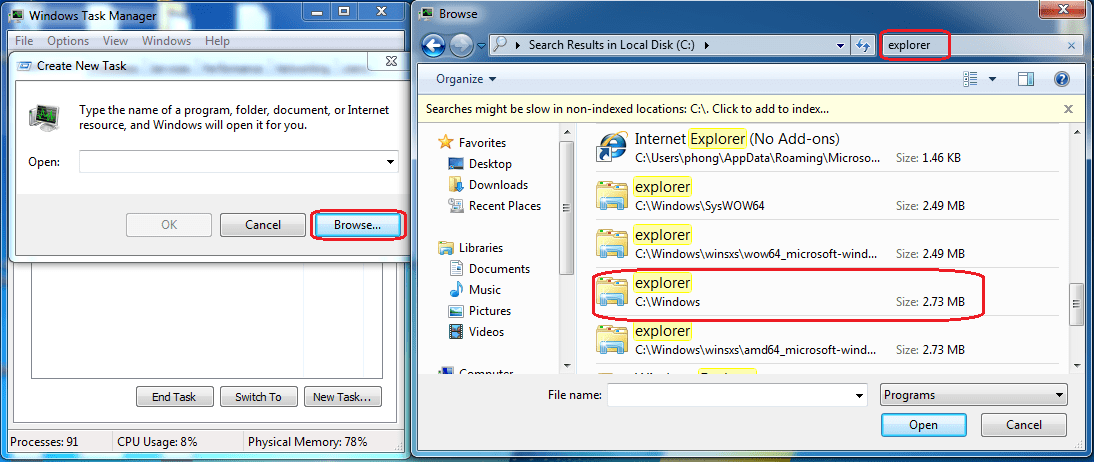
Task: Click the non-indexed locations info message
Action: 627,109
